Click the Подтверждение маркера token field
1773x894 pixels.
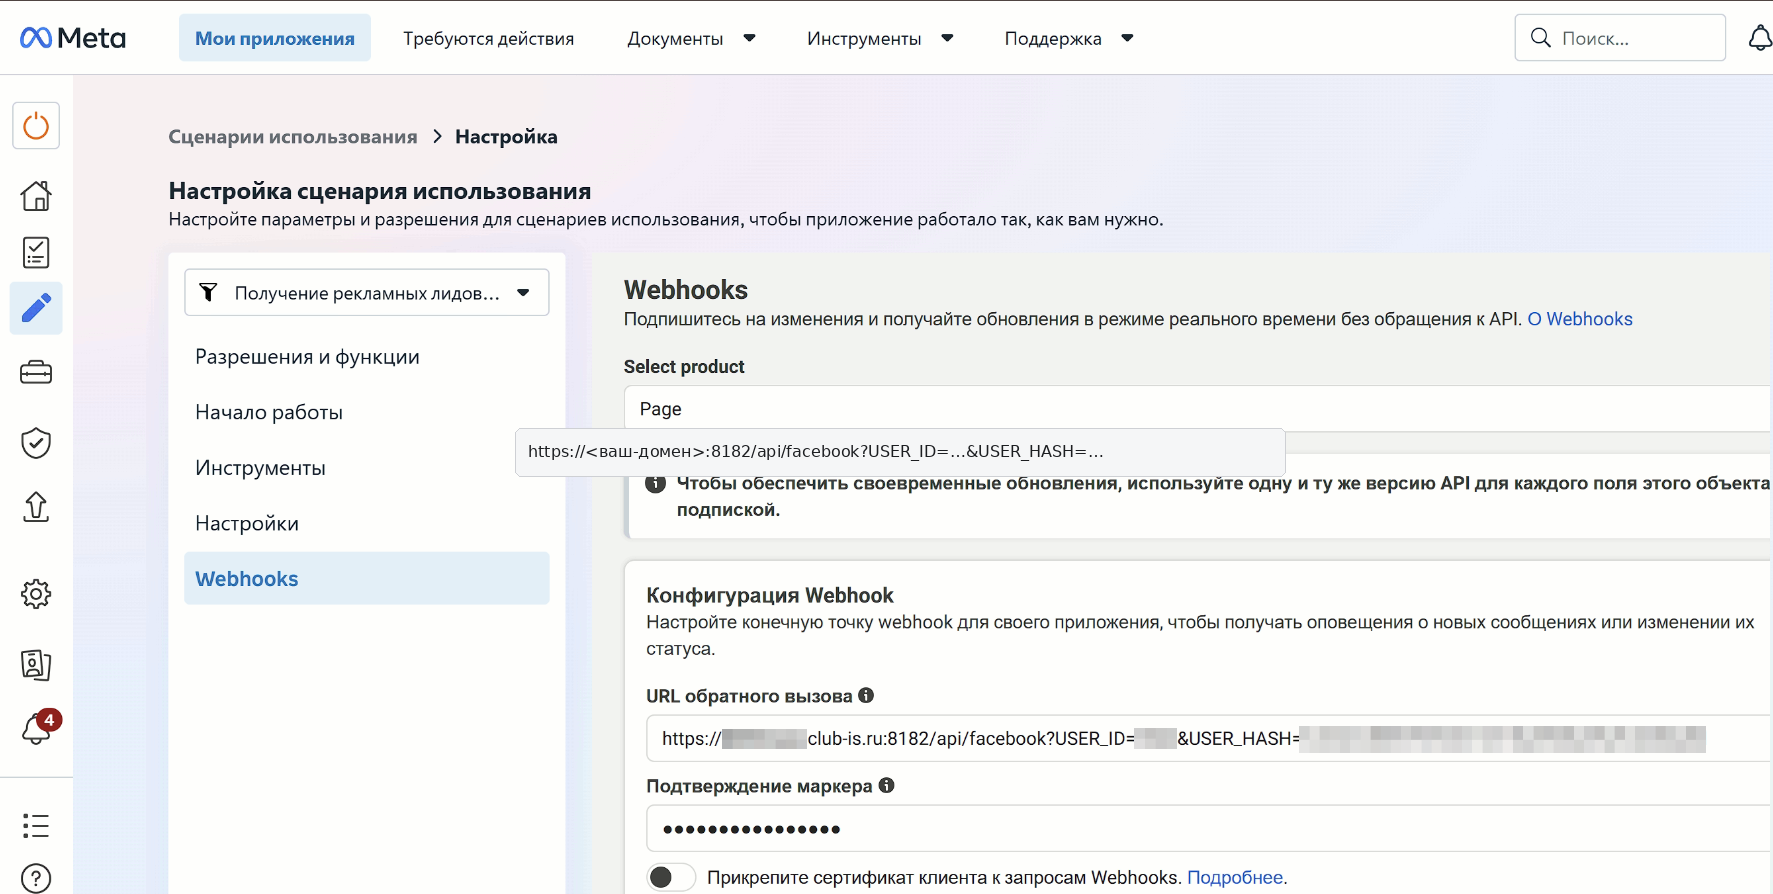click(1209, 828)
